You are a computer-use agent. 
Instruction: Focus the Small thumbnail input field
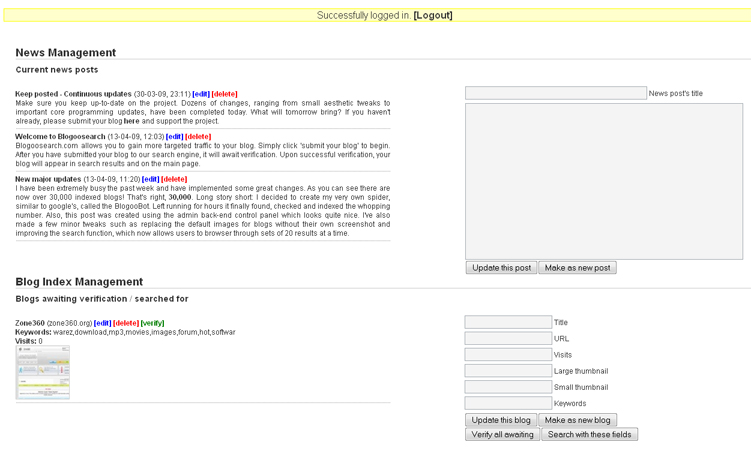click(508, 387)
